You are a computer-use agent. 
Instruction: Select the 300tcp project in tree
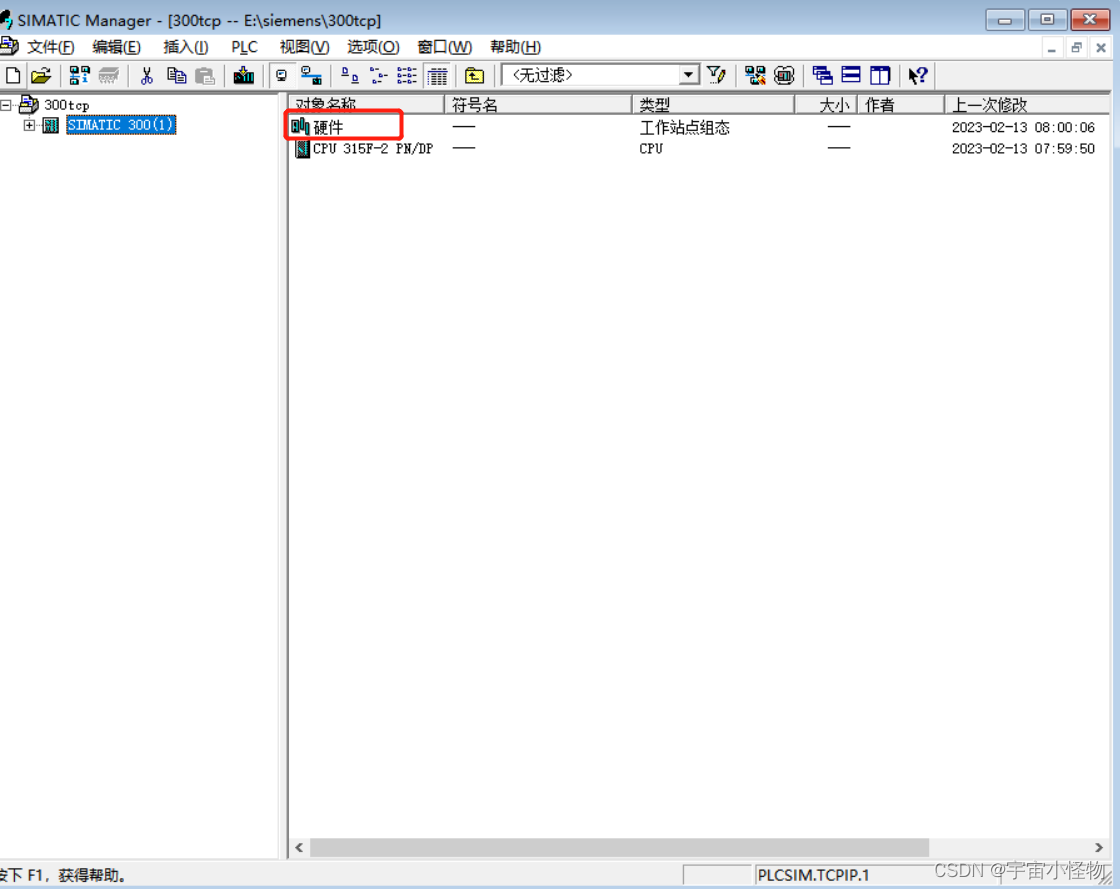(66, 105)
